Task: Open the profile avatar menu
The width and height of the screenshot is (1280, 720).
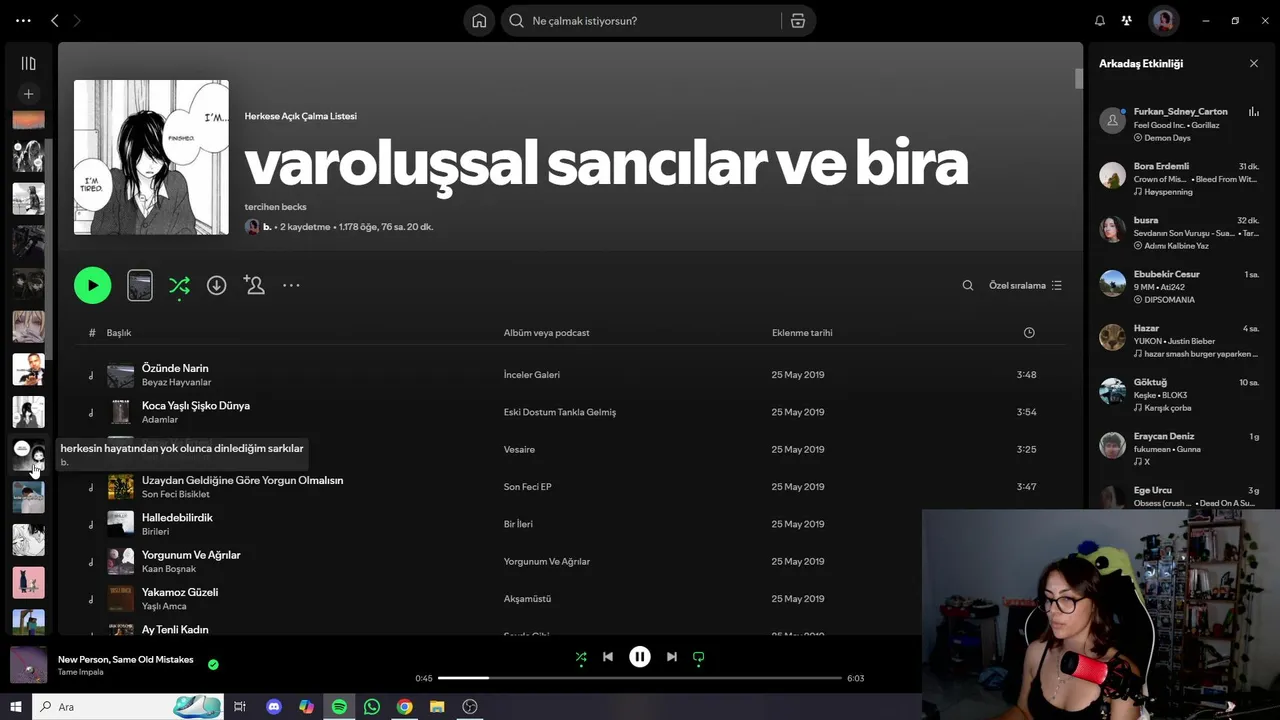Action: pos(1163,21)
